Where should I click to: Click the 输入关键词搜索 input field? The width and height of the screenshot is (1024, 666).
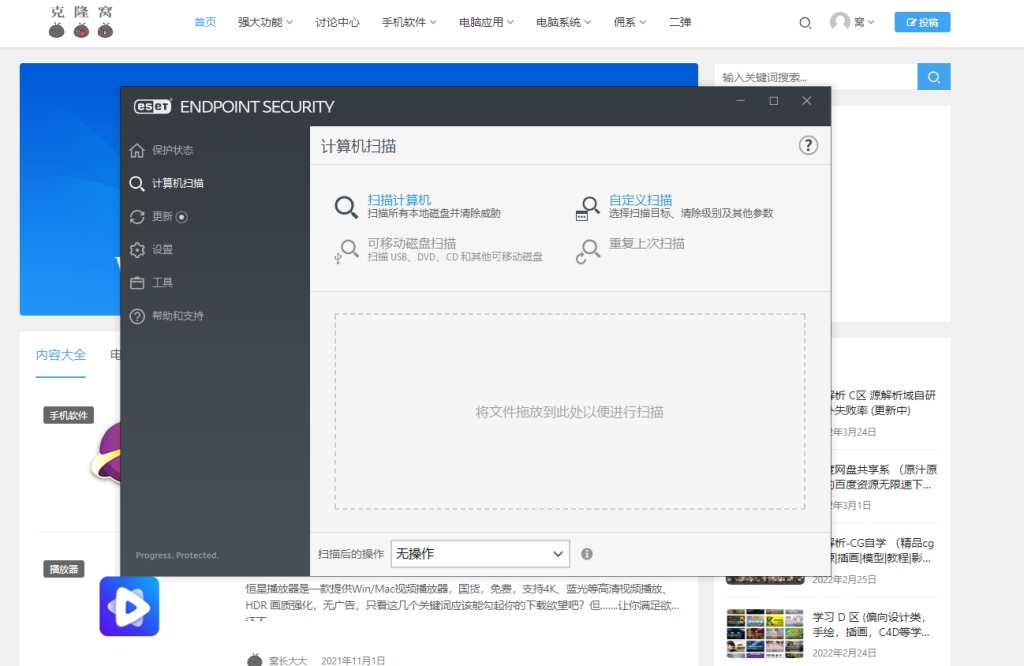[816, 77]
